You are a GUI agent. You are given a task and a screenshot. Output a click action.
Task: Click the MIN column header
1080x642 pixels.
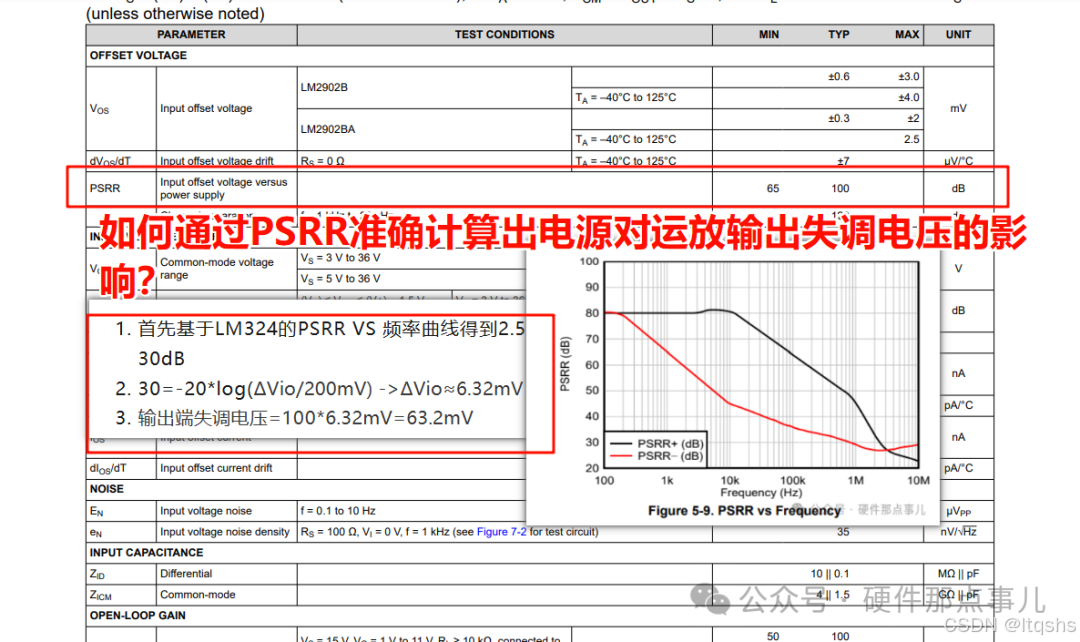tap(769, 34)
